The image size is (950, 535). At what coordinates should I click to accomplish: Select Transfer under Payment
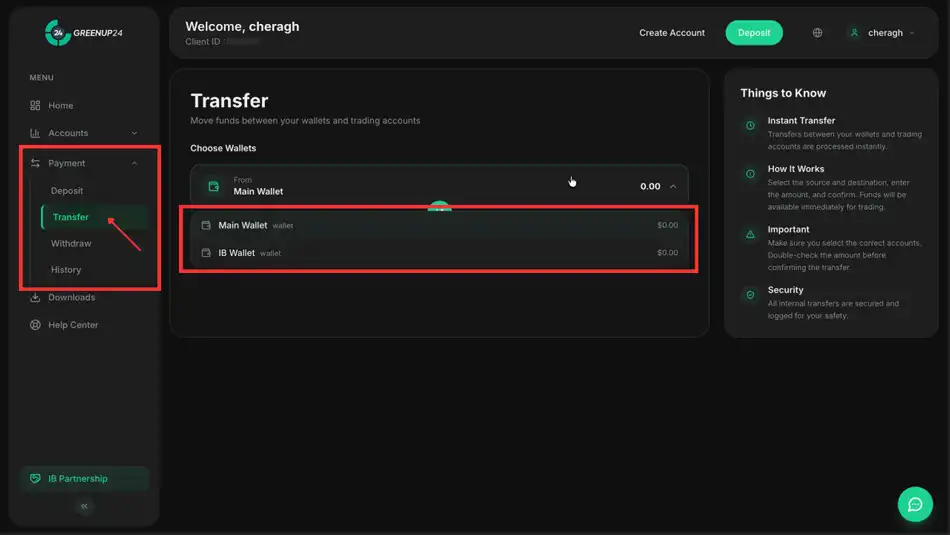point(70,217)
